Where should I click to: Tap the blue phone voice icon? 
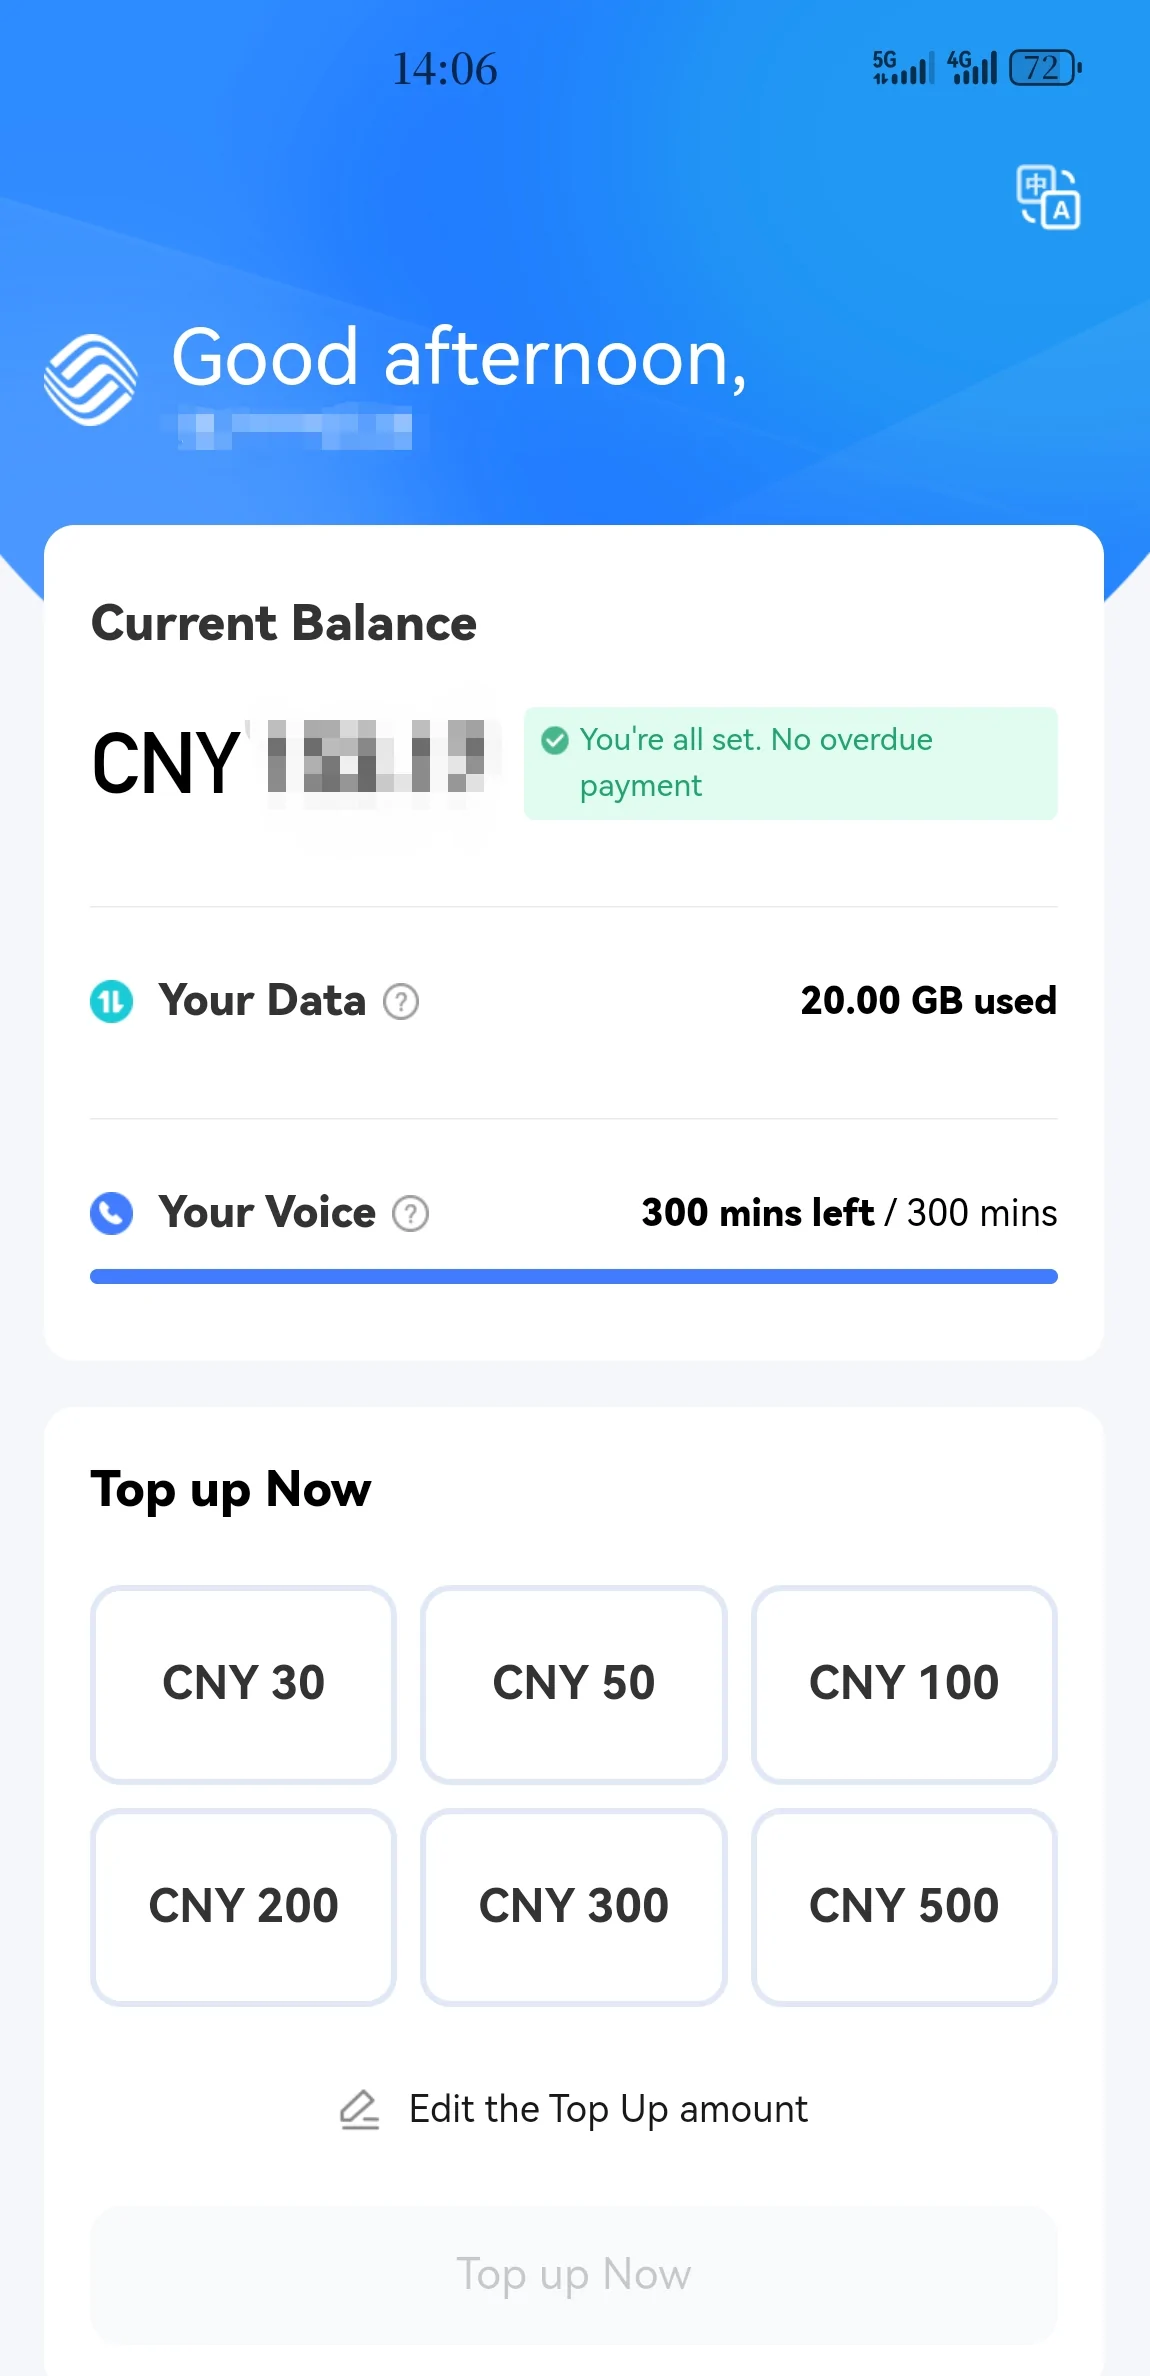pos(111,1213)
